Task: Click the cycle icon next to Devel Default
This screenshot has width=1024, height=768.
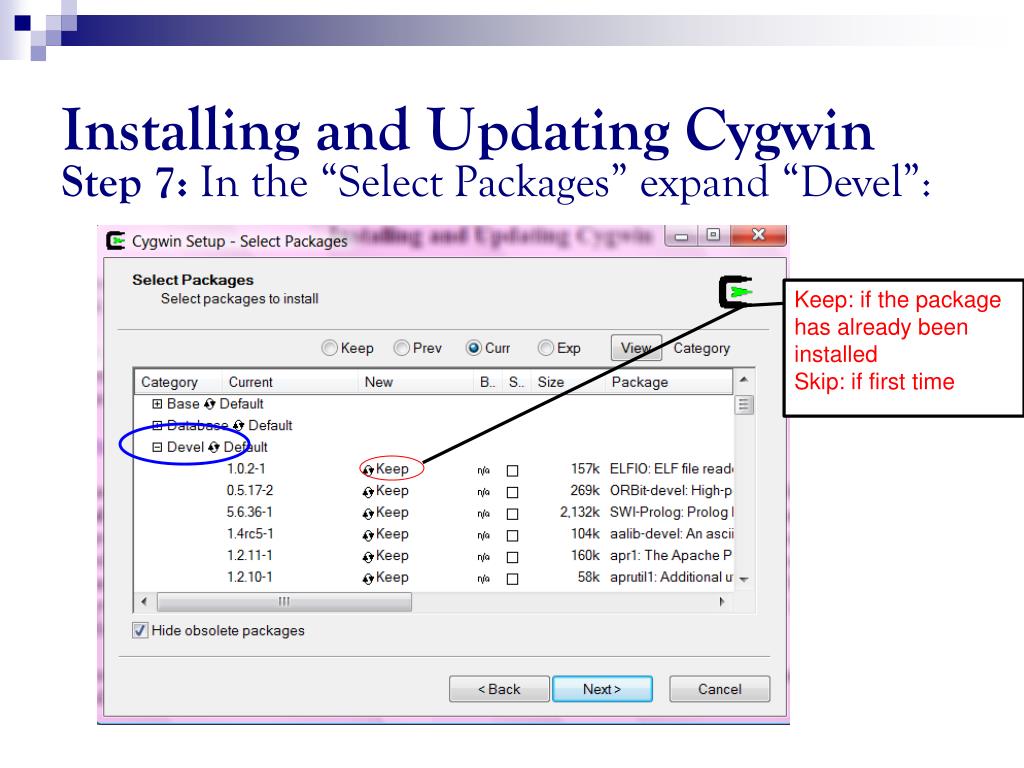Action: point(214,447)
